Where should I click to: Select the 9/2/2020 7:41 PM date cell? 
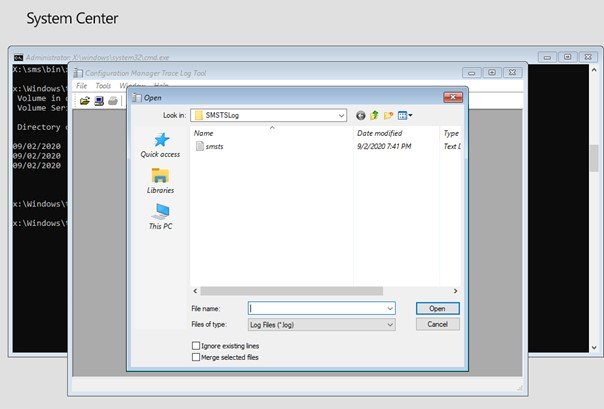[x=384, y=146]
